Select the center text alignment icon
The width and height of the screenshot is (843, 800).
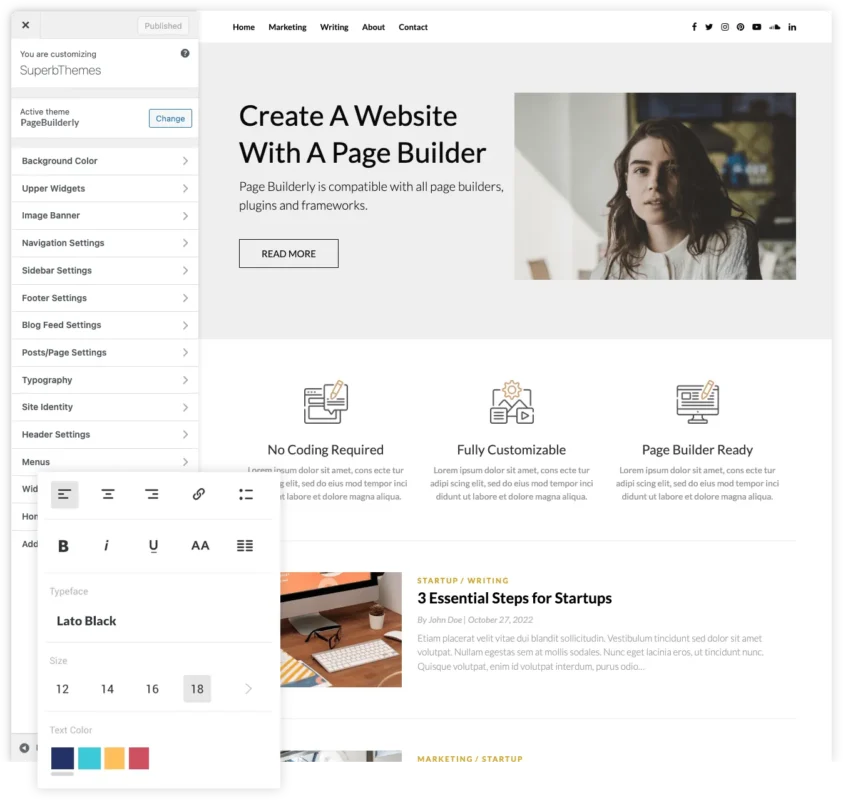(x=107, y=493)
